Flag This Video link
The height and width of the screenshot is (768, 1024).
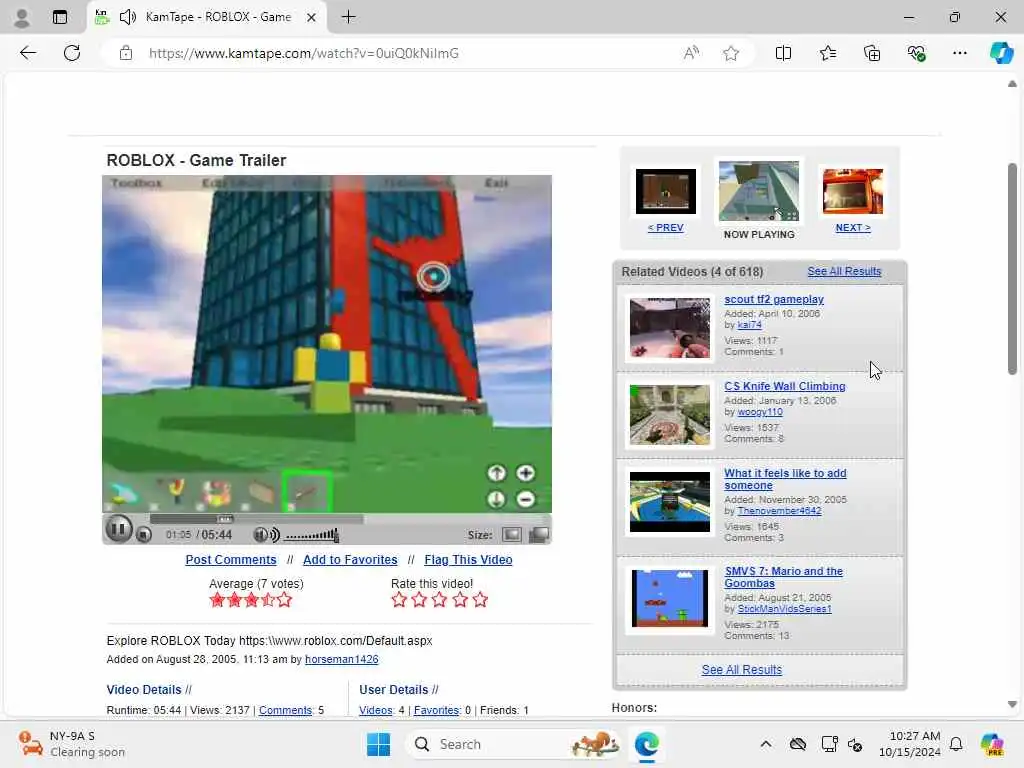tap(468, 560)
